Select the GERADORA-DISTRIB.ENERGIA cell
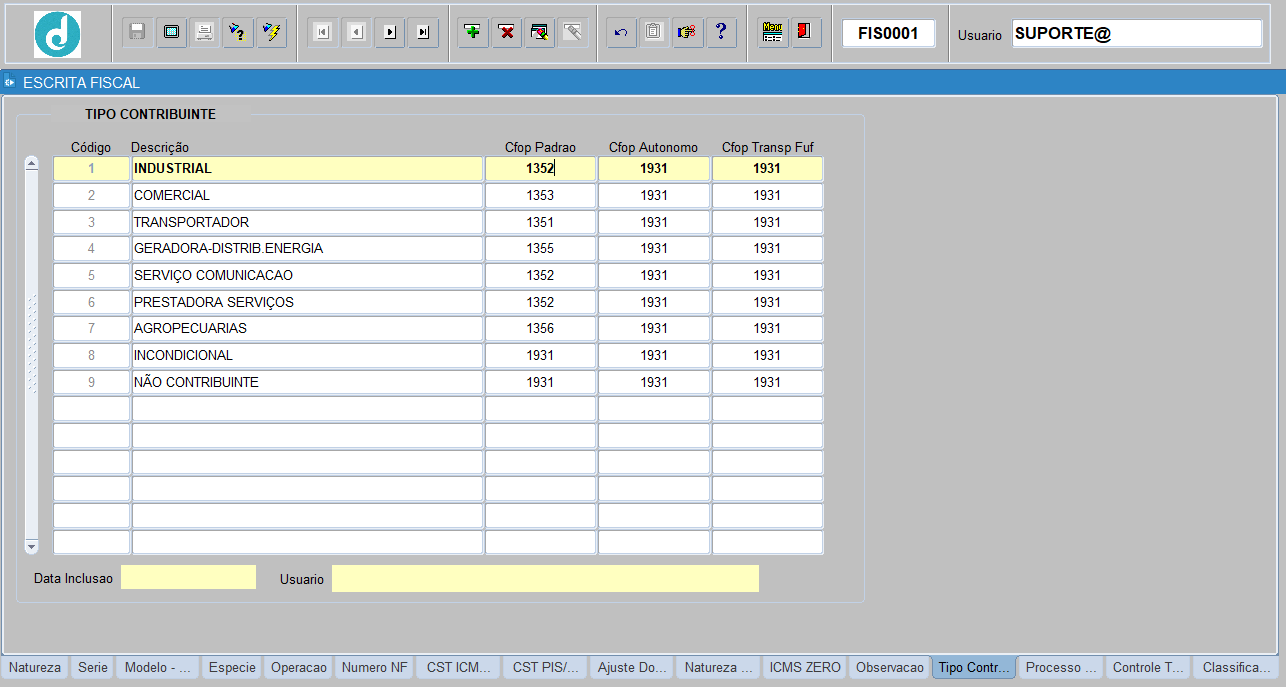This screenshot has width=1286, height=687. (307, 249)
